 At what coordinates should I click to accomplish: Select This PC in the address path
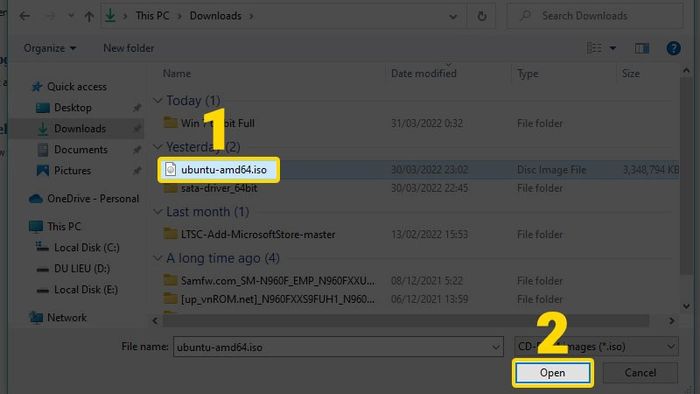[152, 16]
